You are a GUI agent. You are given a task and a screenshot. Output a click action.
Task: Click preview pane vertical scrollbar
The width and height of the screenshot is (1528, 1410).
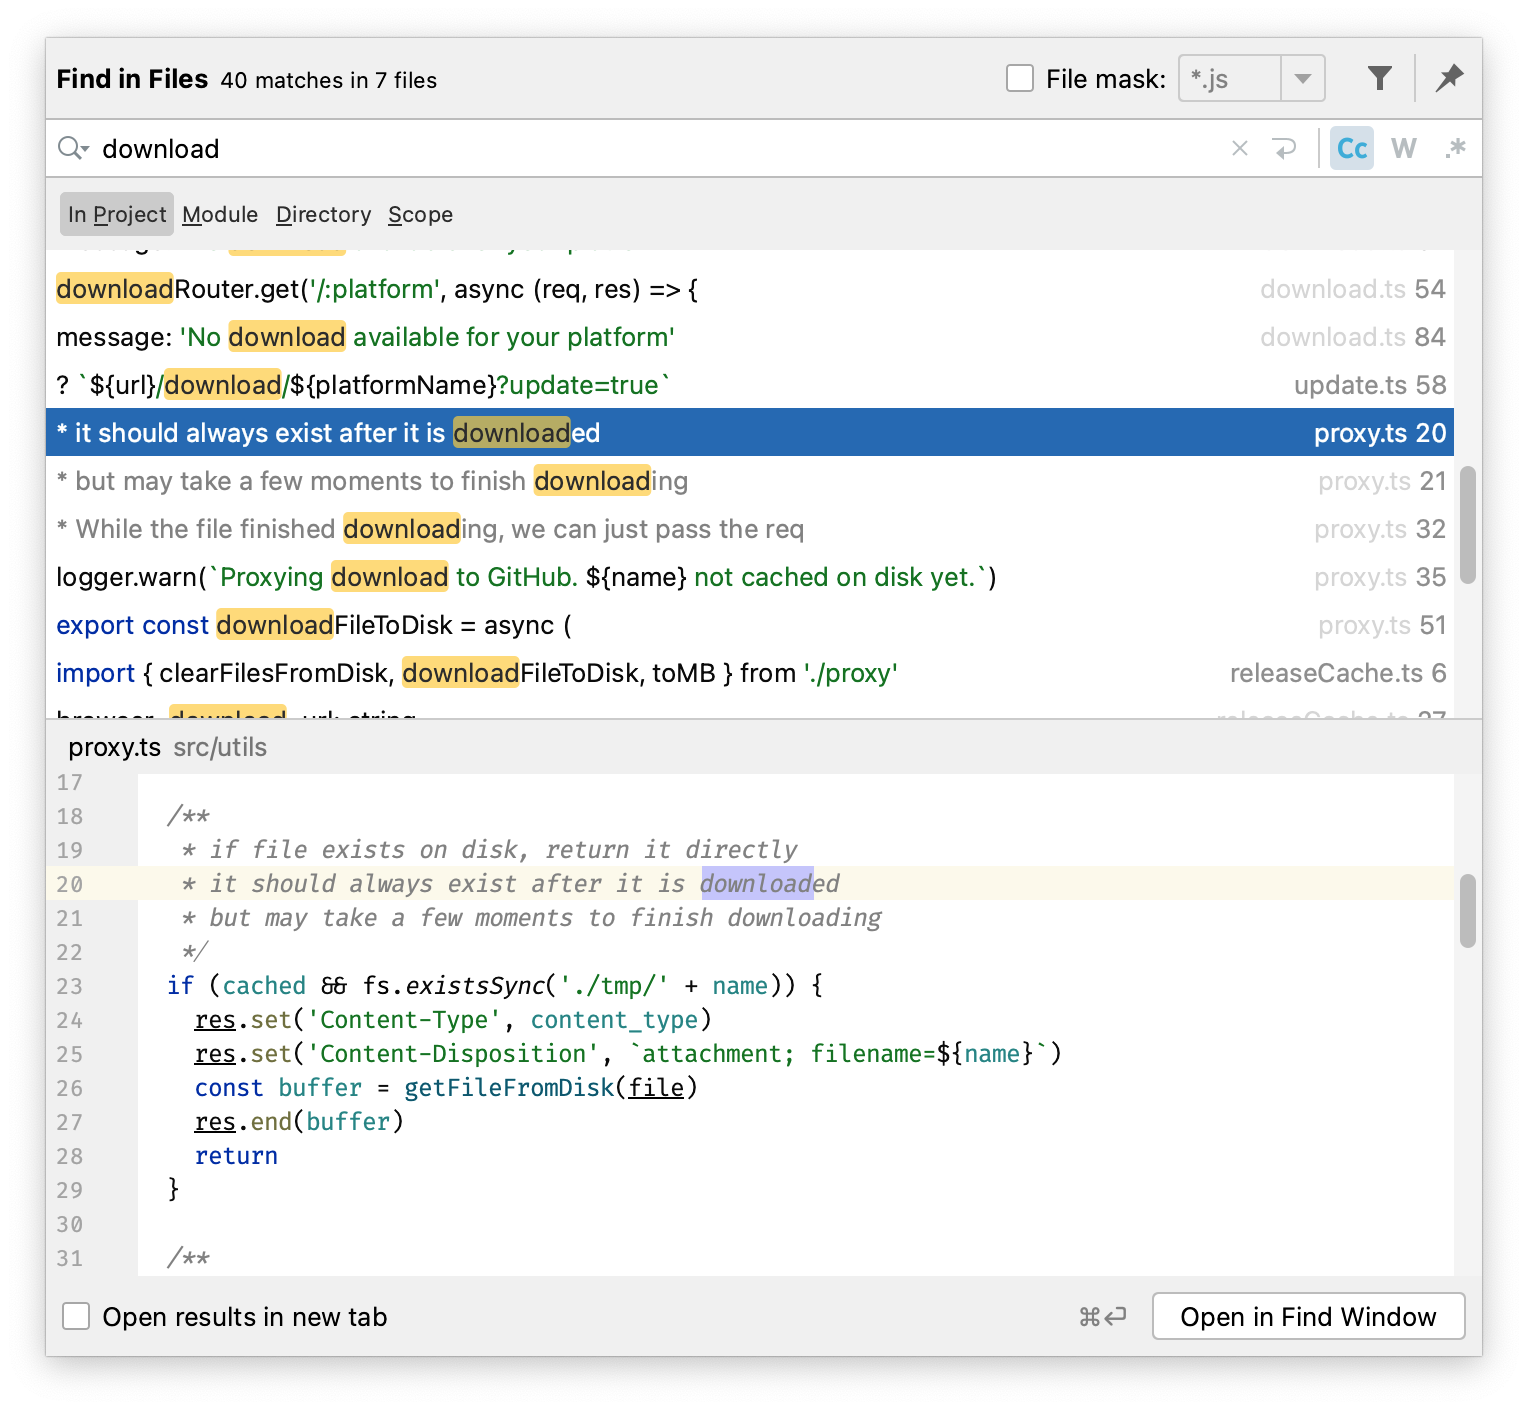[x=1467, y=910]
